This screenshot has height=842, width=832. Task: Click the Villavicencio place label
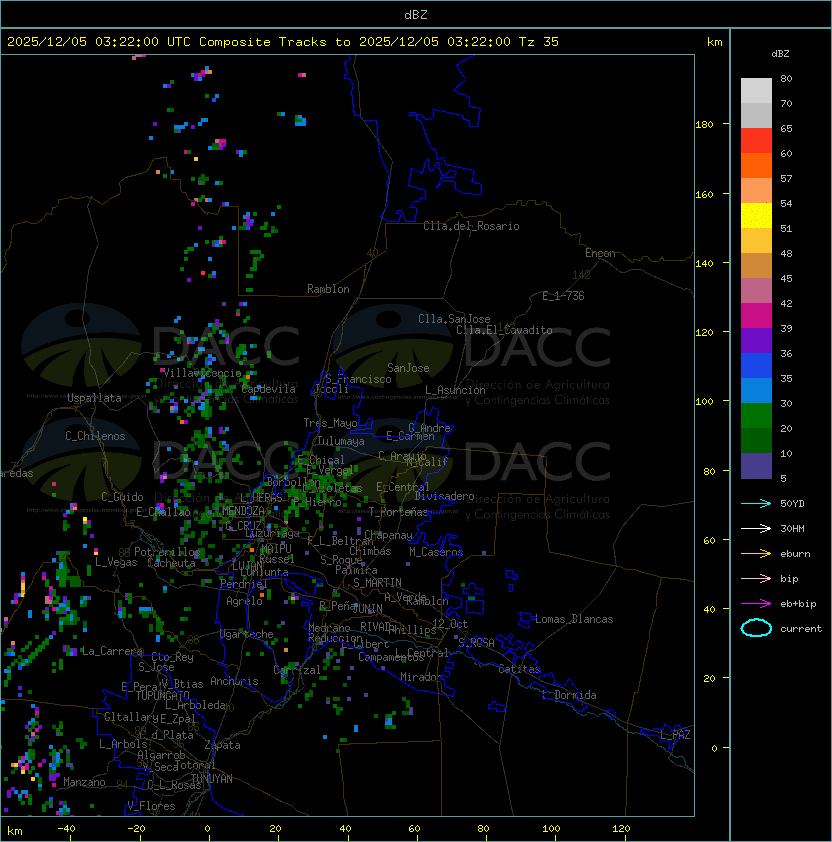202,373
